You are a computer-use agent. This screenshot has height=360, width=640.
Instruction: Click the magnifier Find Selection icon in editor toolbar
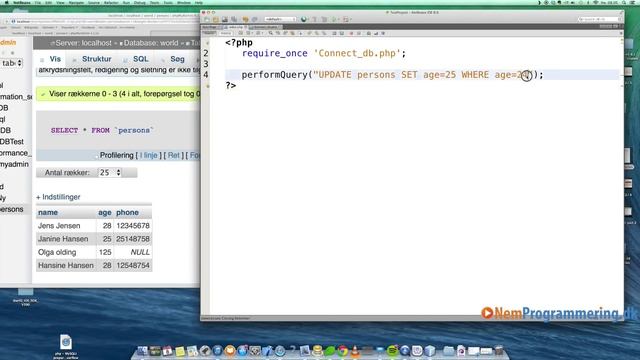tap(271, 33)
